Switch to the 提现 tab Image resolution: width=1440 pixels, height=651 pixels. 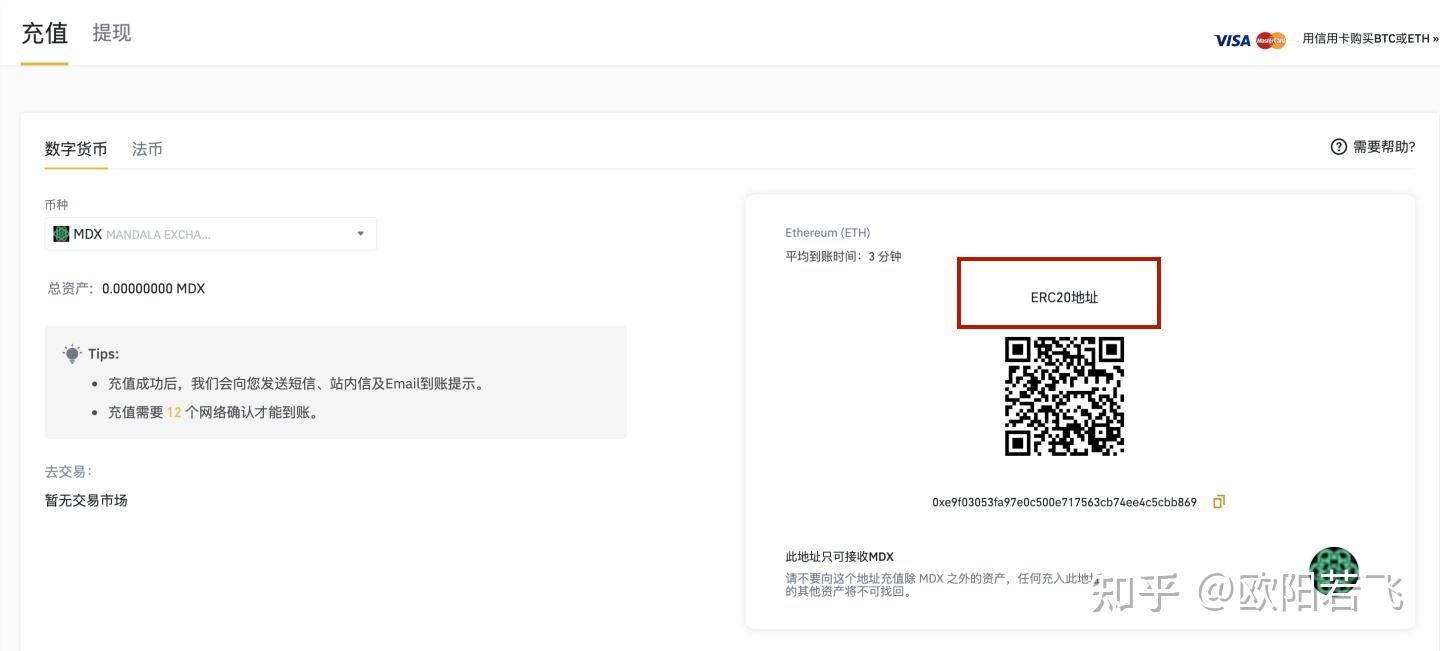(112, 32)
